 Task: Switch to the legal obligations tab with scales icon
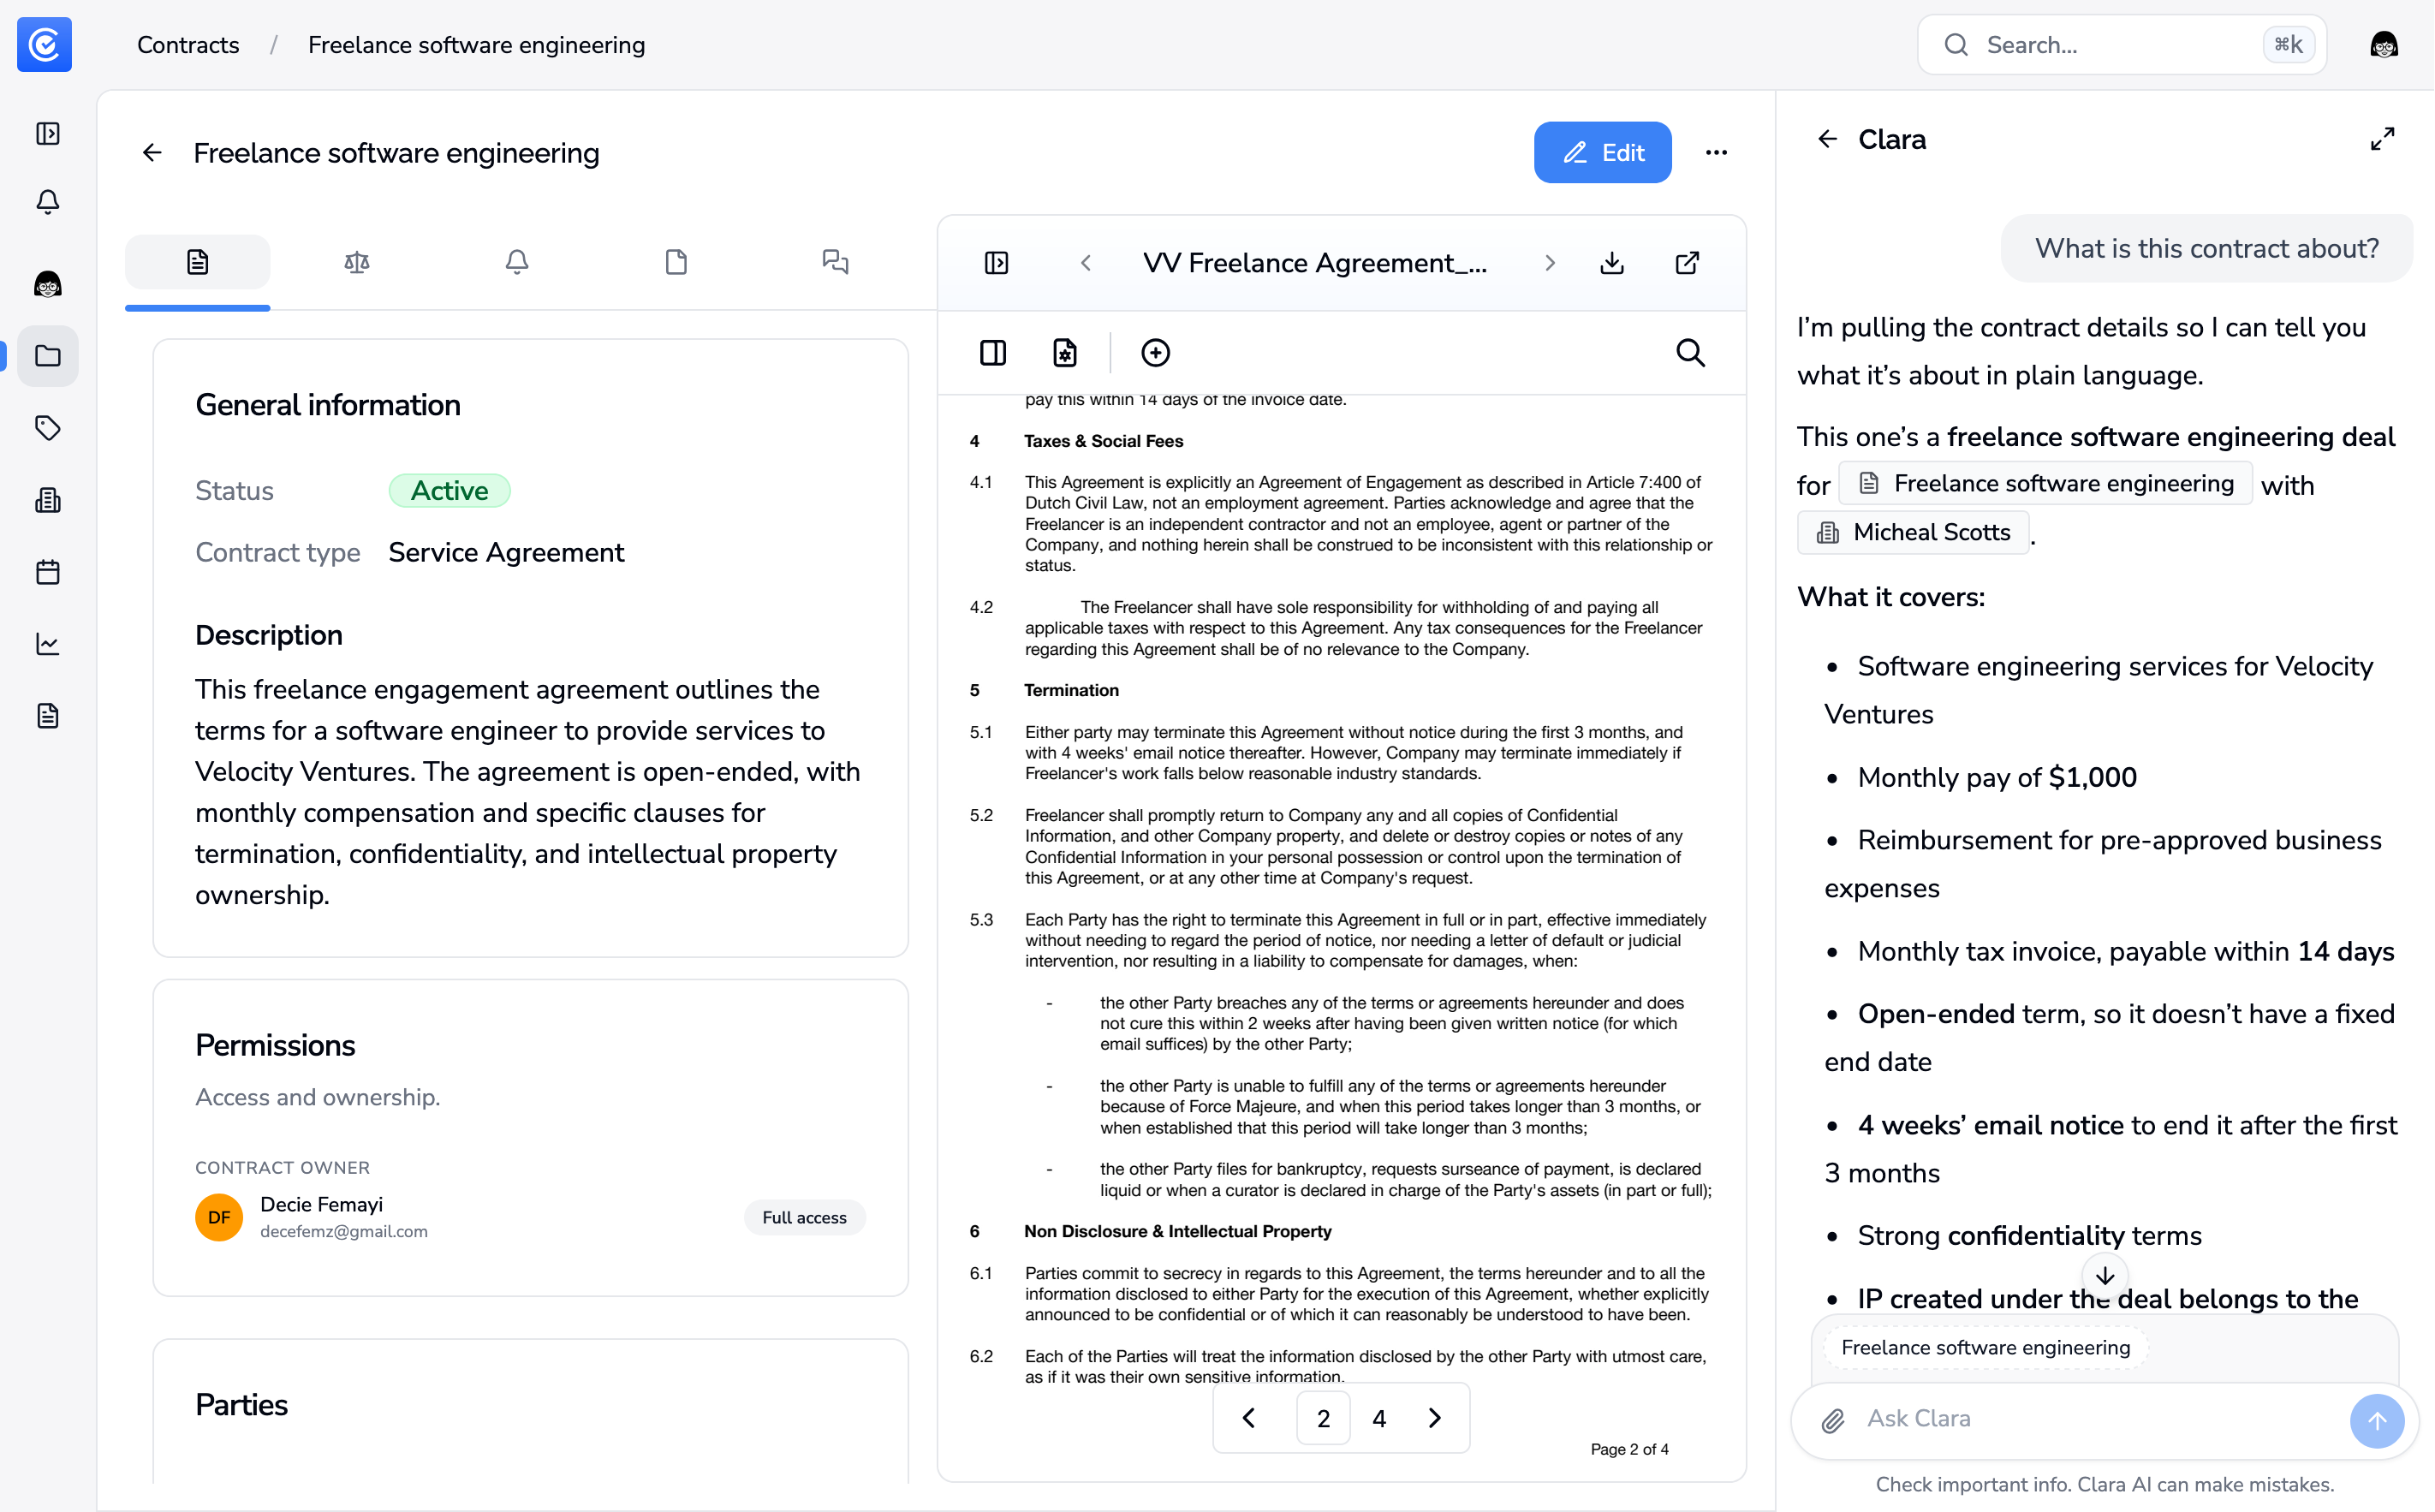[x=357, y=262]
